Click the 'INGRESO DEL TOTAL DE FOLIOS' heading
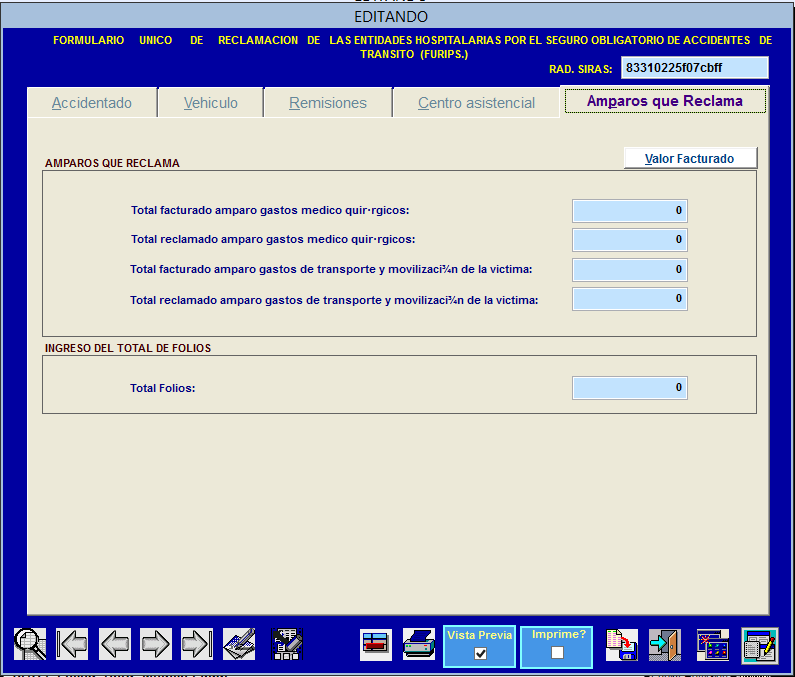 [128, 348]
